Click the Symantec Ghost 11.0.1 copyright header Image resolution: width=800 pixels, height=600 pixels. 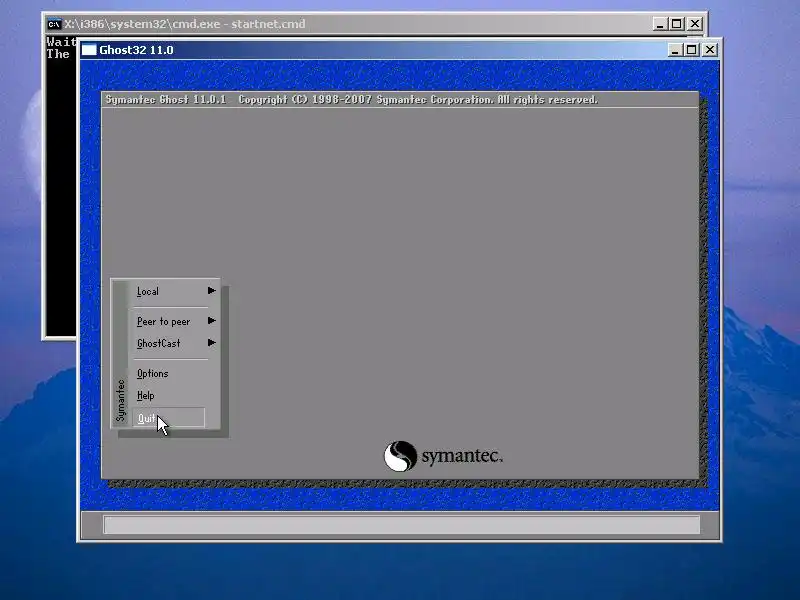tap(352, 99)
